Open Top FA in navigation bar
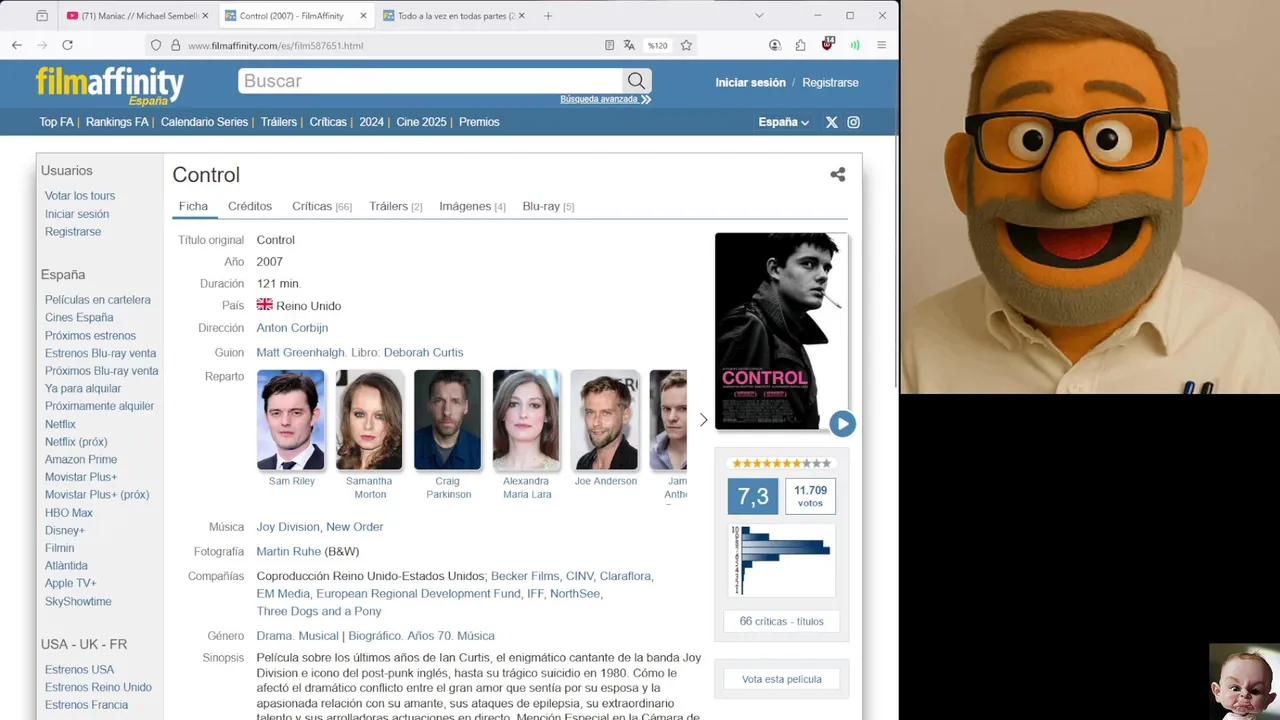This screenshot has width=1280, height=720. (x=56, y=122)
